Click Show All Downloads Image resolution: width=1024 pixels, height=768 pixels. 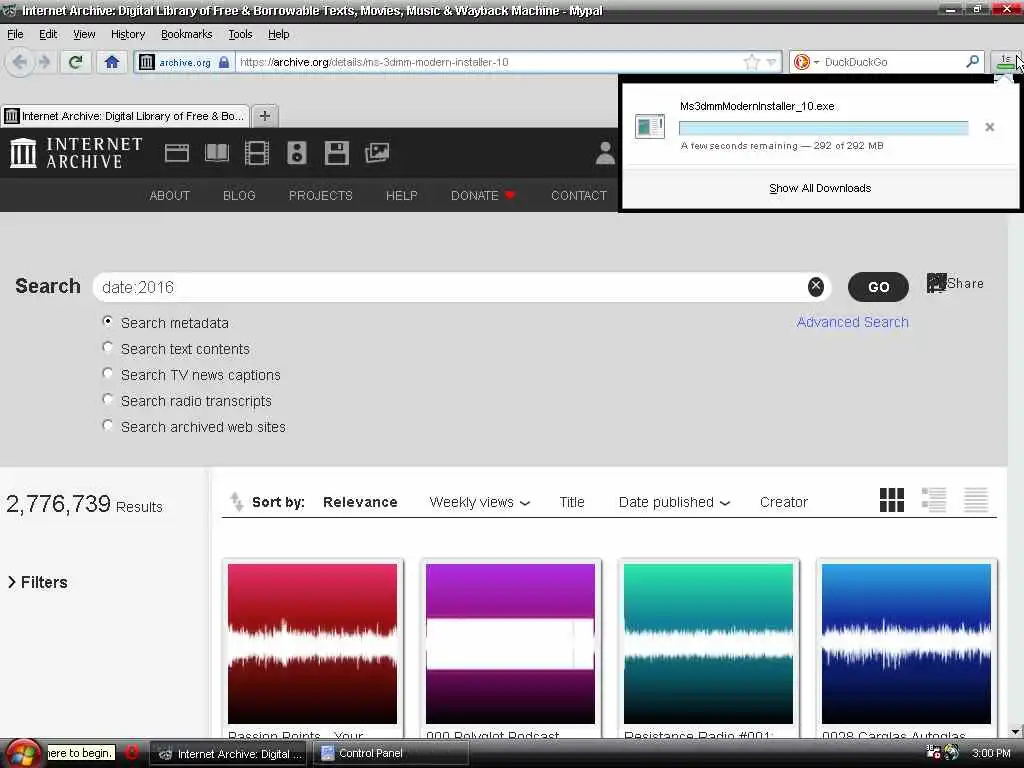pos(820,188)
